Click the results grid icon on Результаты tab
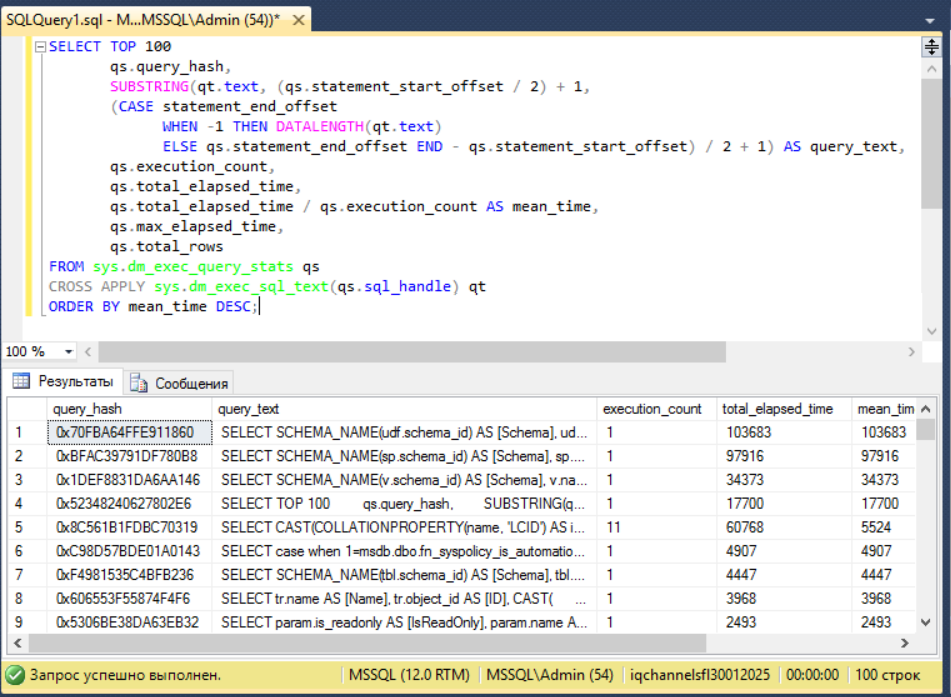Viewport: 951px width, 697px height. (21, 381)
